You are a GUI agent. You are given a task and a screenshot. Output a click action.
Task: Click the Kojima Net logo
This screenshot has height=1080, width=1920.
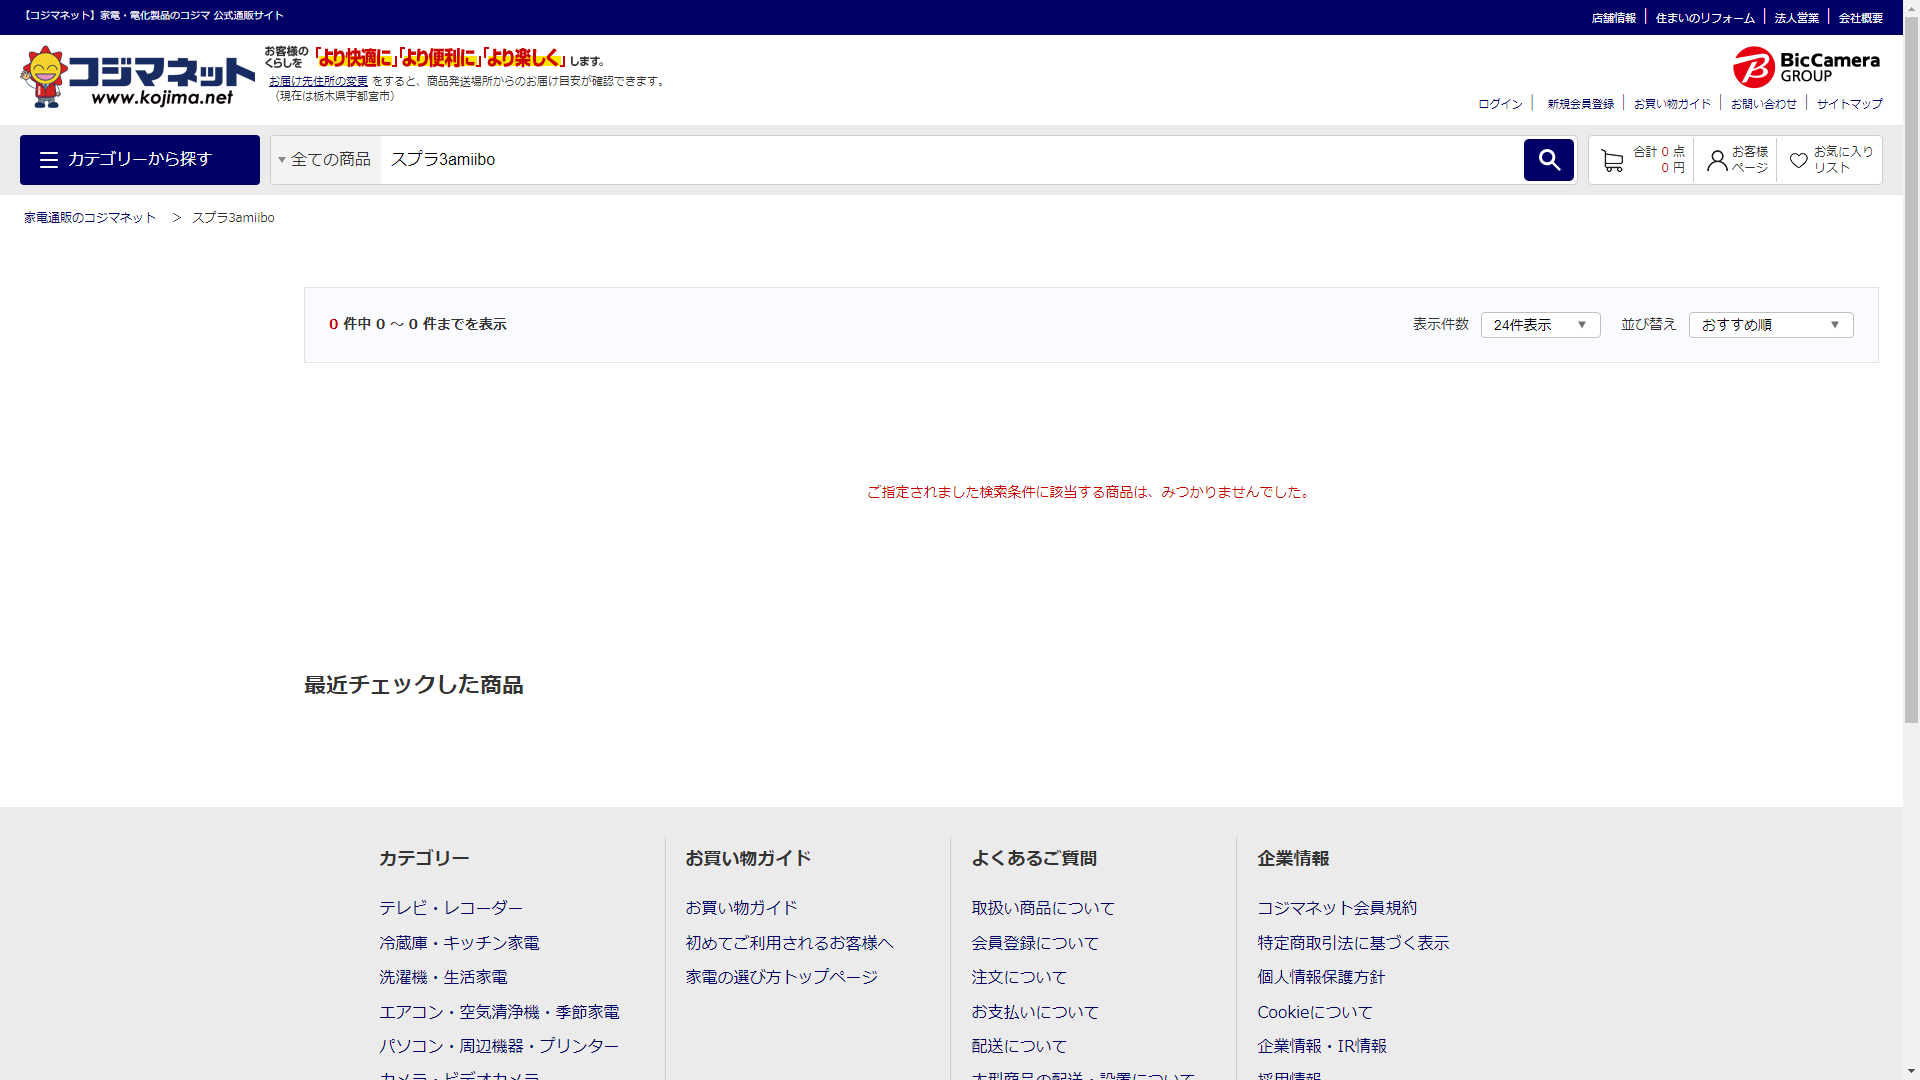pos(137,77)
